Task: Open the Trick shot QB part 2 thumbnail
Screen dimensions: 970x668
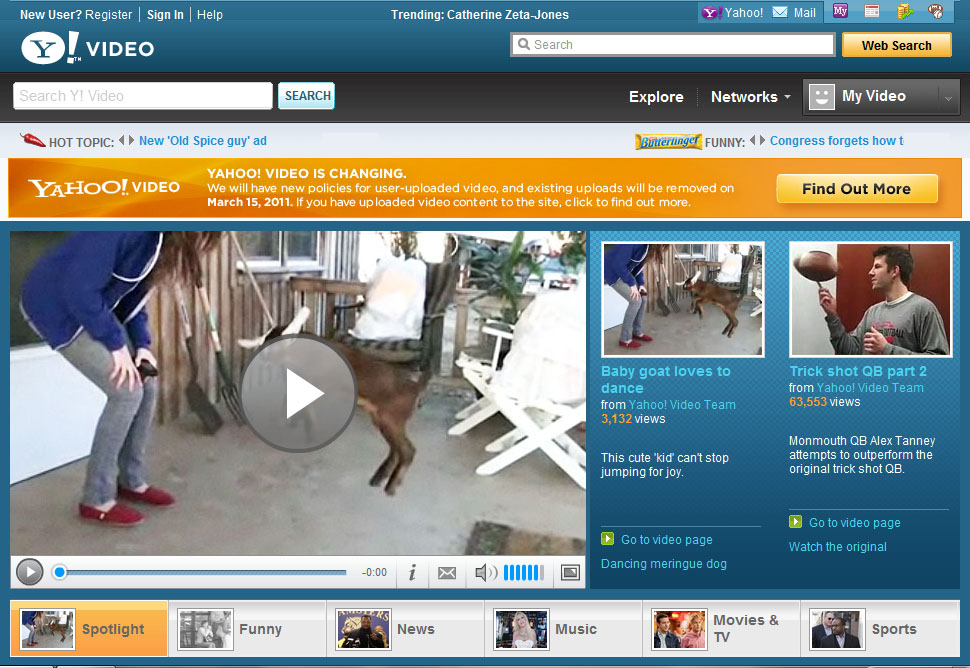Action: pyautogui.click(x=870, y=299)
